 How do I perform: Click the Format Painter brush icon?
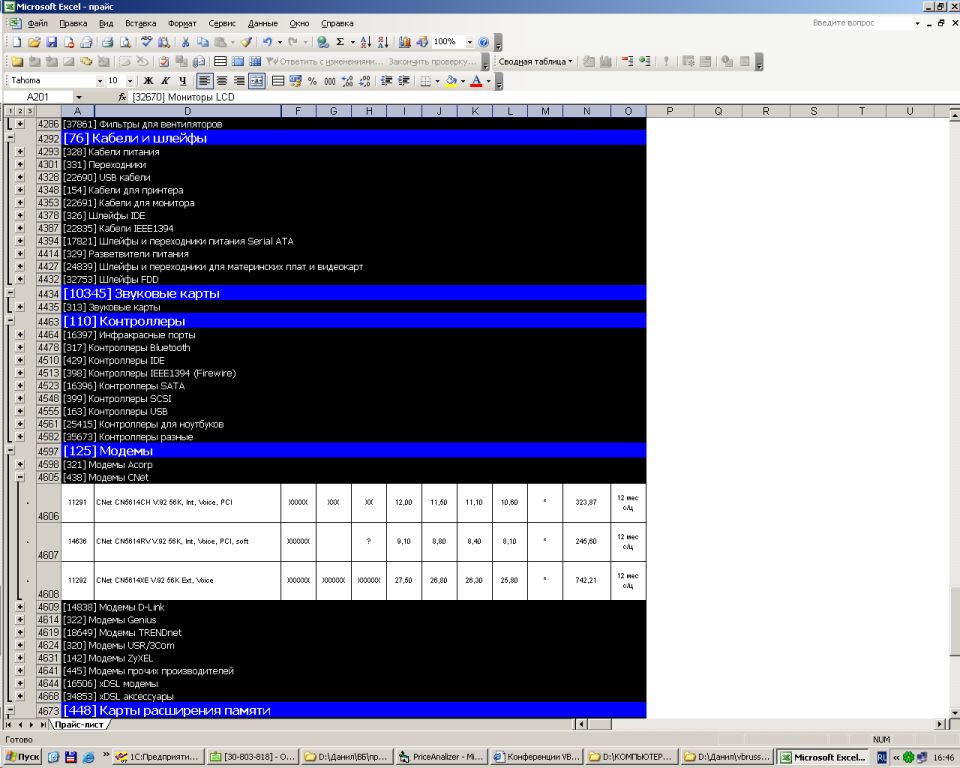click(245, 42)
